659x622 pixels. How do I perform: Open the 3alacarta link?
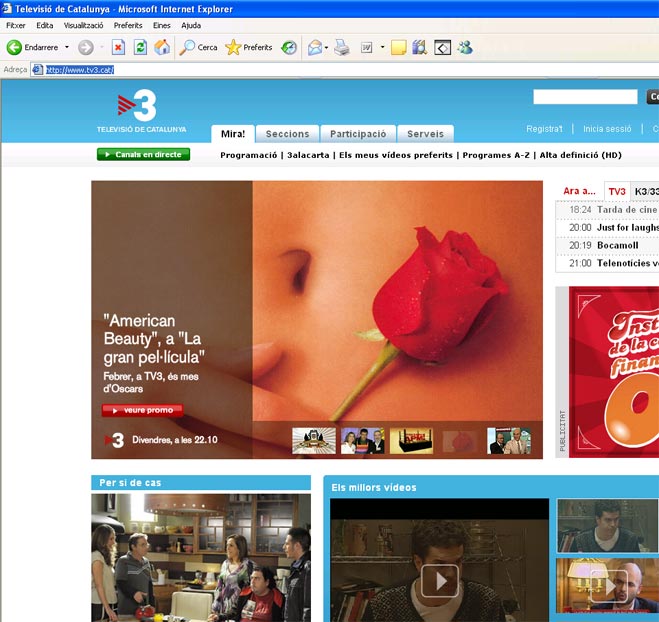pos(308,155)
